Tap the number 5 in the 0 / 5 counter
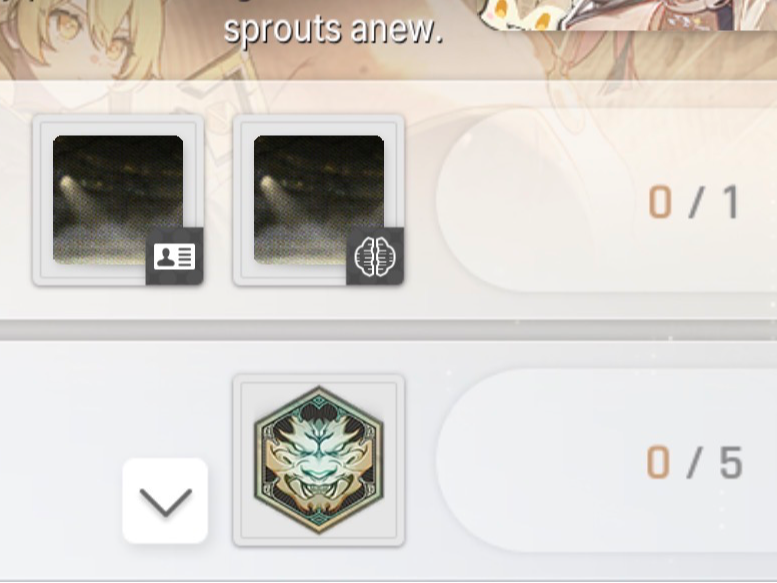 (731, 462)
